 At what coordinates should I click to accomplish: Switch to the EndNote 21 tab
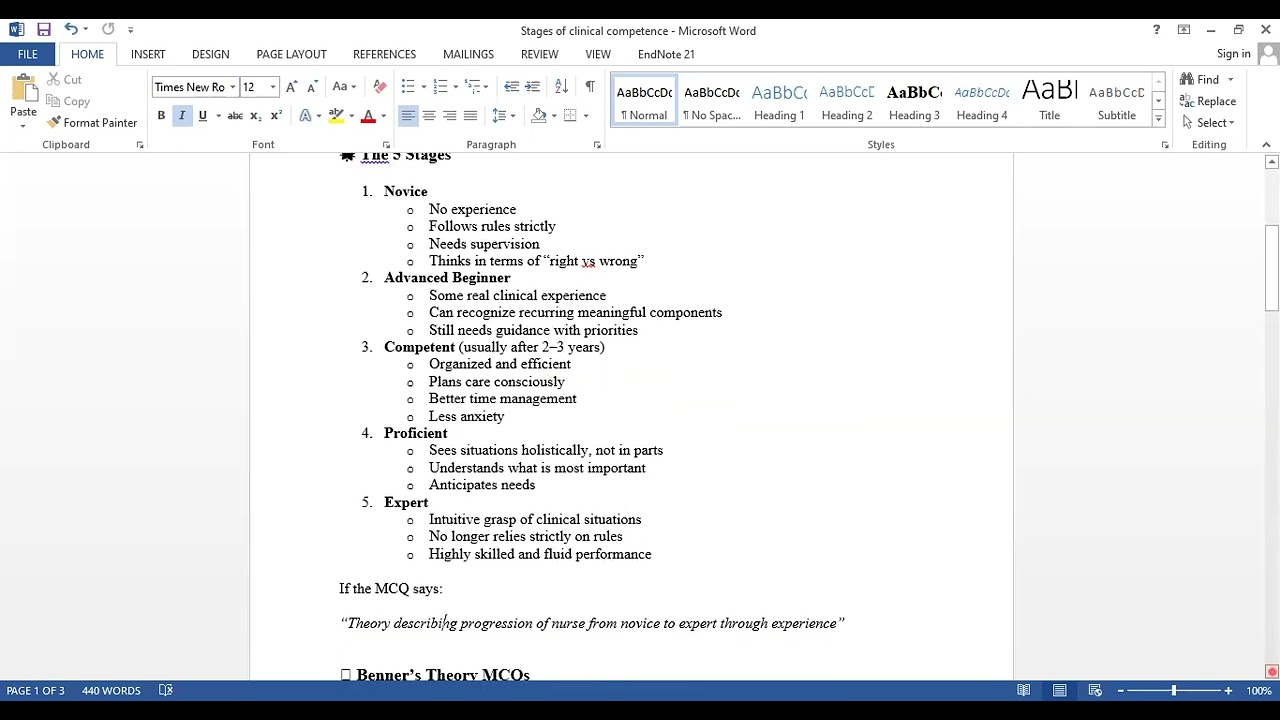click(x=666, y=54)
